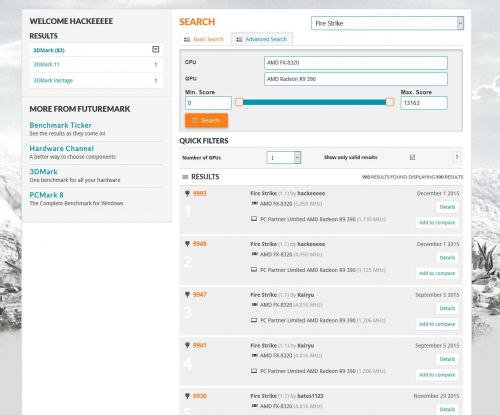500x415 pixels.
Task: Open the Benchmark Ticker link
Action: pyautogui.click(x=61, y=125)
